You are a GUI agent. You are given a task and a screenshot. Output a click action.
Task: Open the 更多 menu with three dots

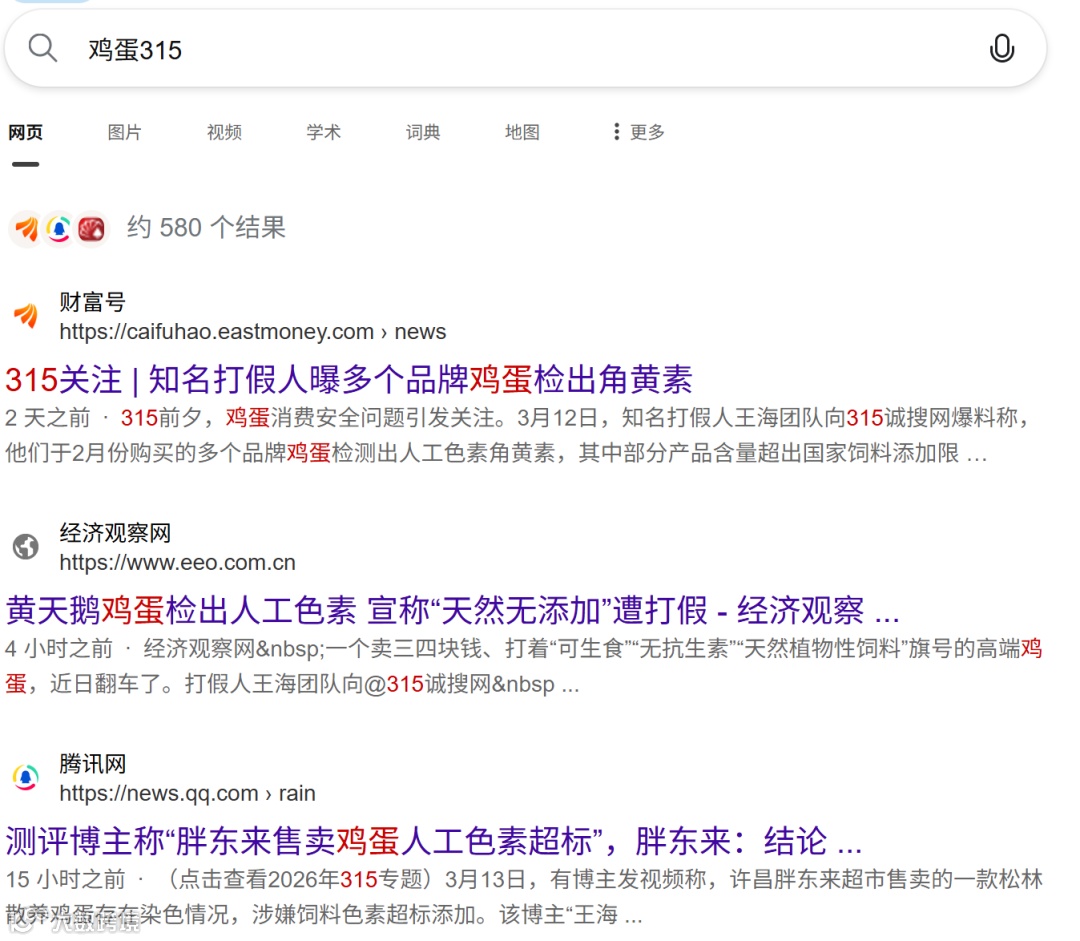click(638, 132)
